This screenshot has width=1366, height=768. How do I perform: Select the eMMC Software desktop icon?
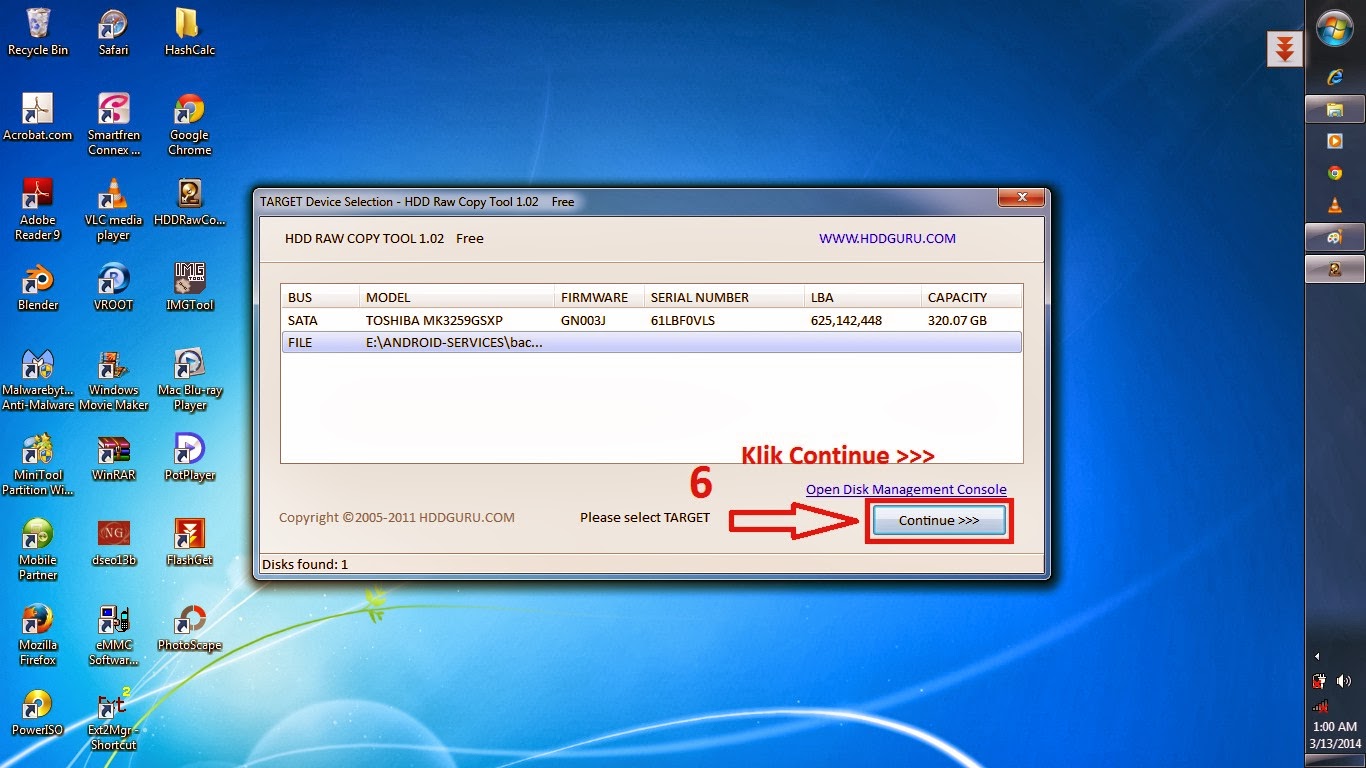113,635
